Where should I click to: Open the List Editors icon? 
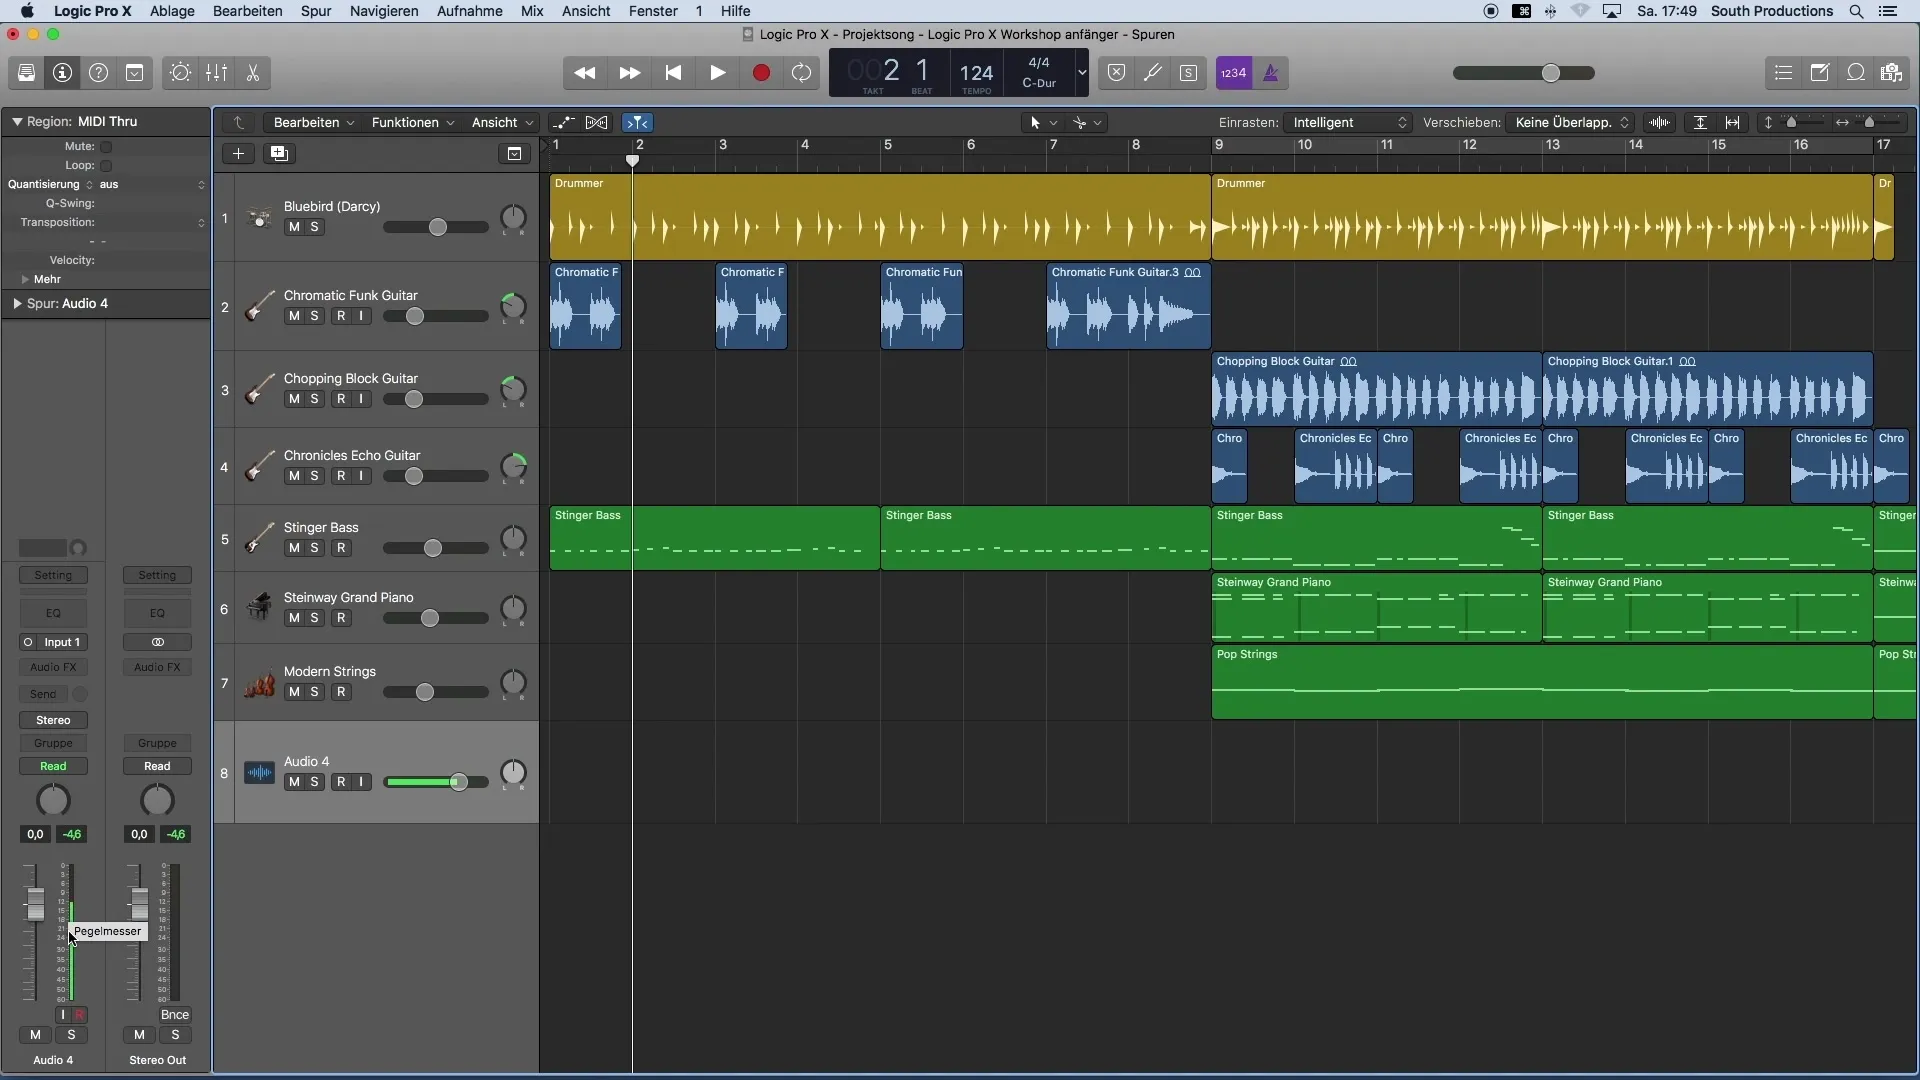(x=1783, y=73)
